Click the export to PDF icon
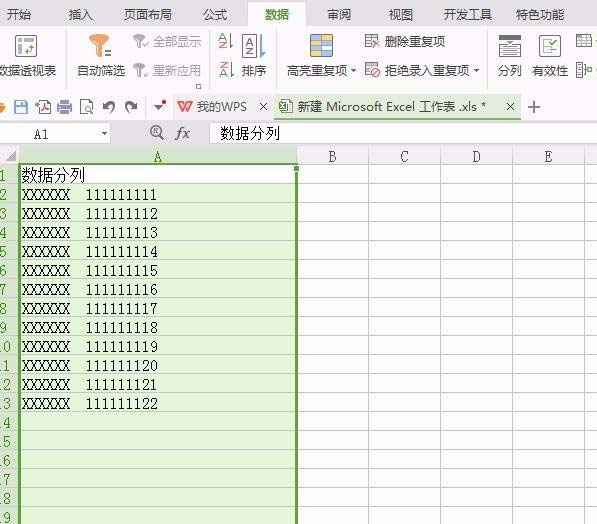Screen dimensions: 597x524 point(43,107)
